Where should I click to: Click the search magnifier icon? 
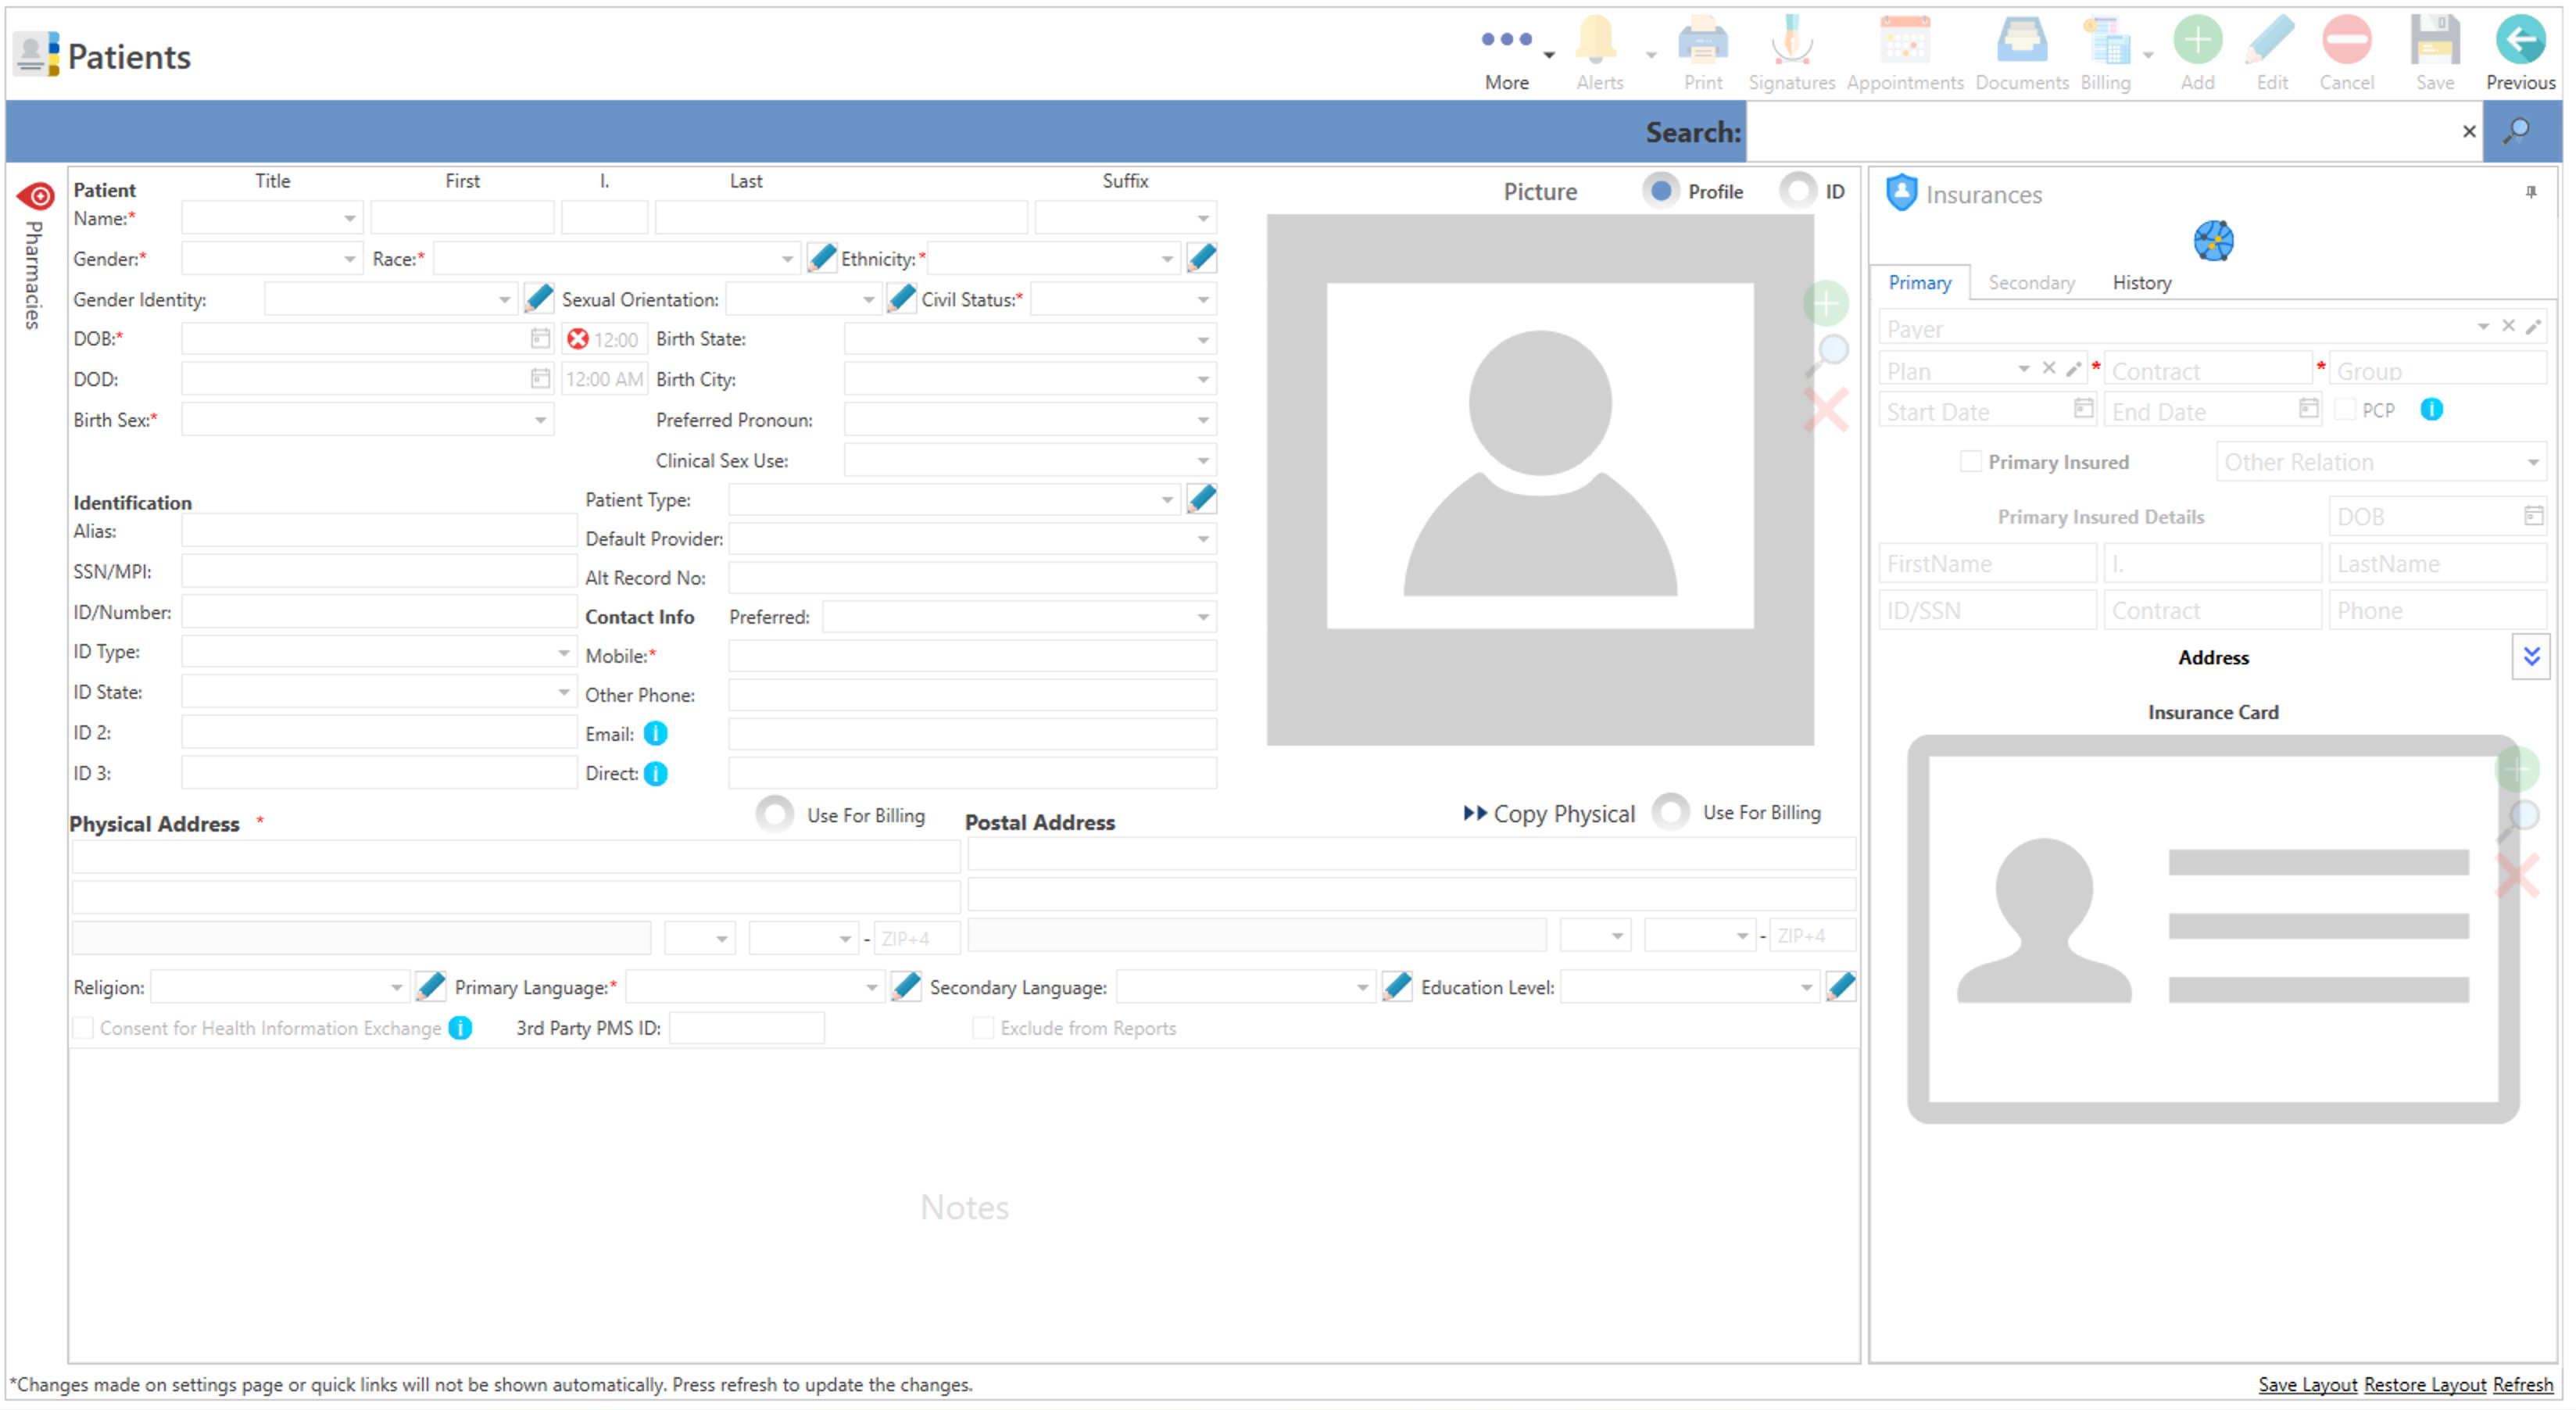2516,131
